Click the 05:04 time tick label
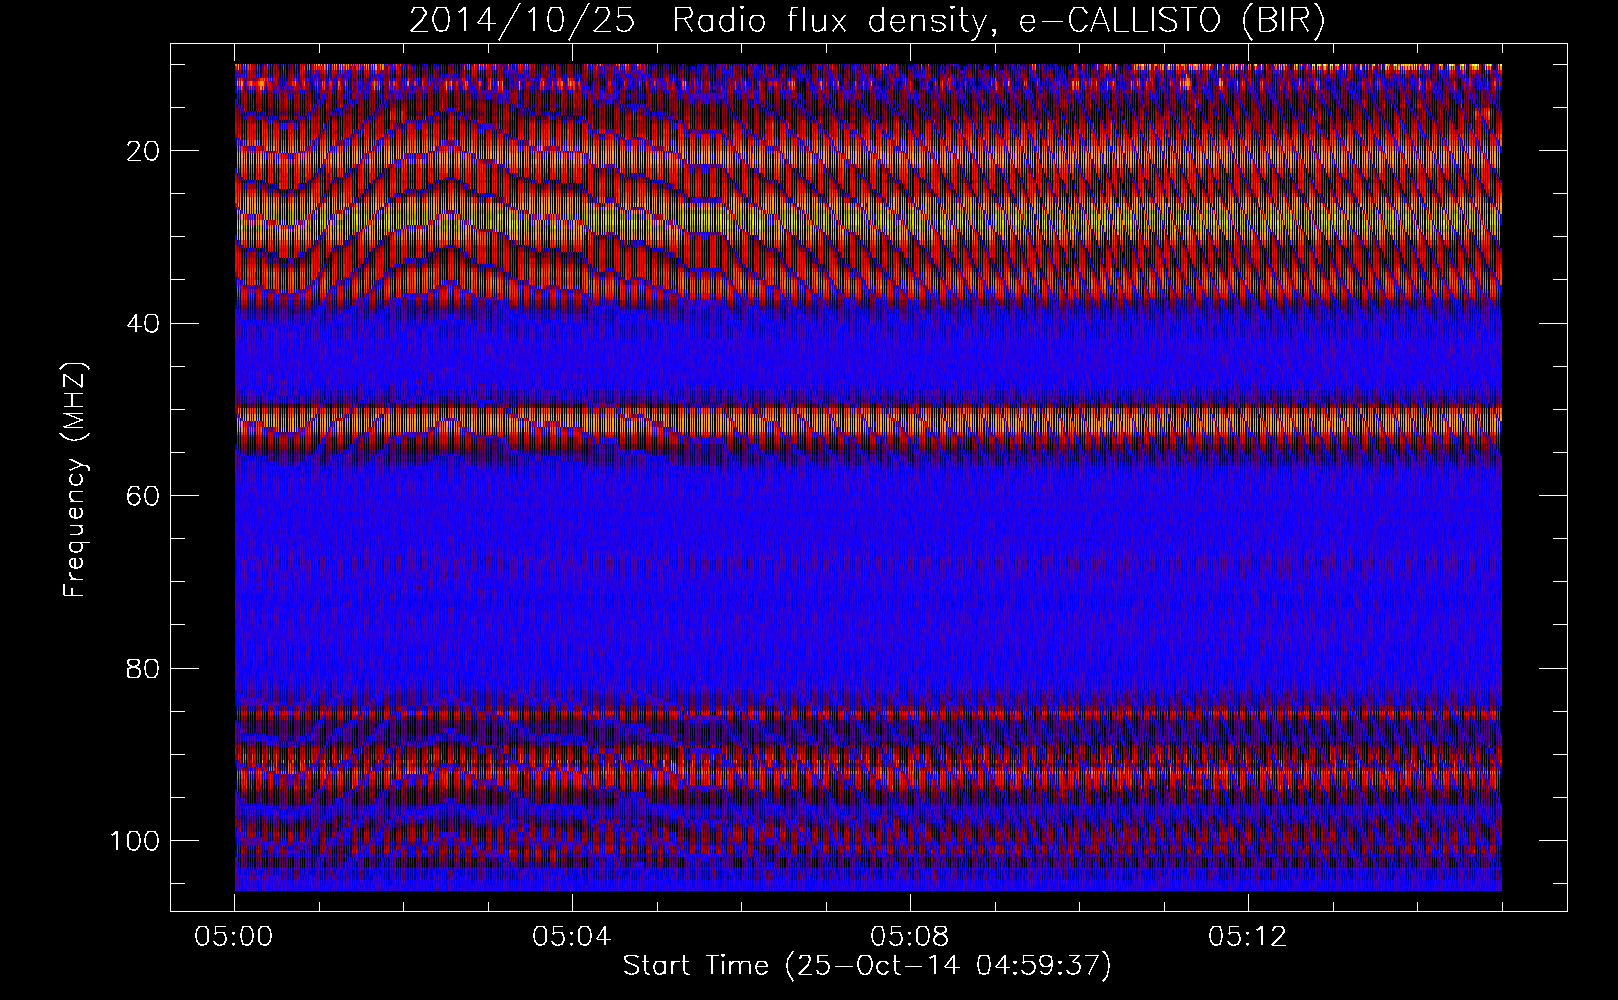This screenshot has height=1000, width=1618. click(x=572, y=937)
